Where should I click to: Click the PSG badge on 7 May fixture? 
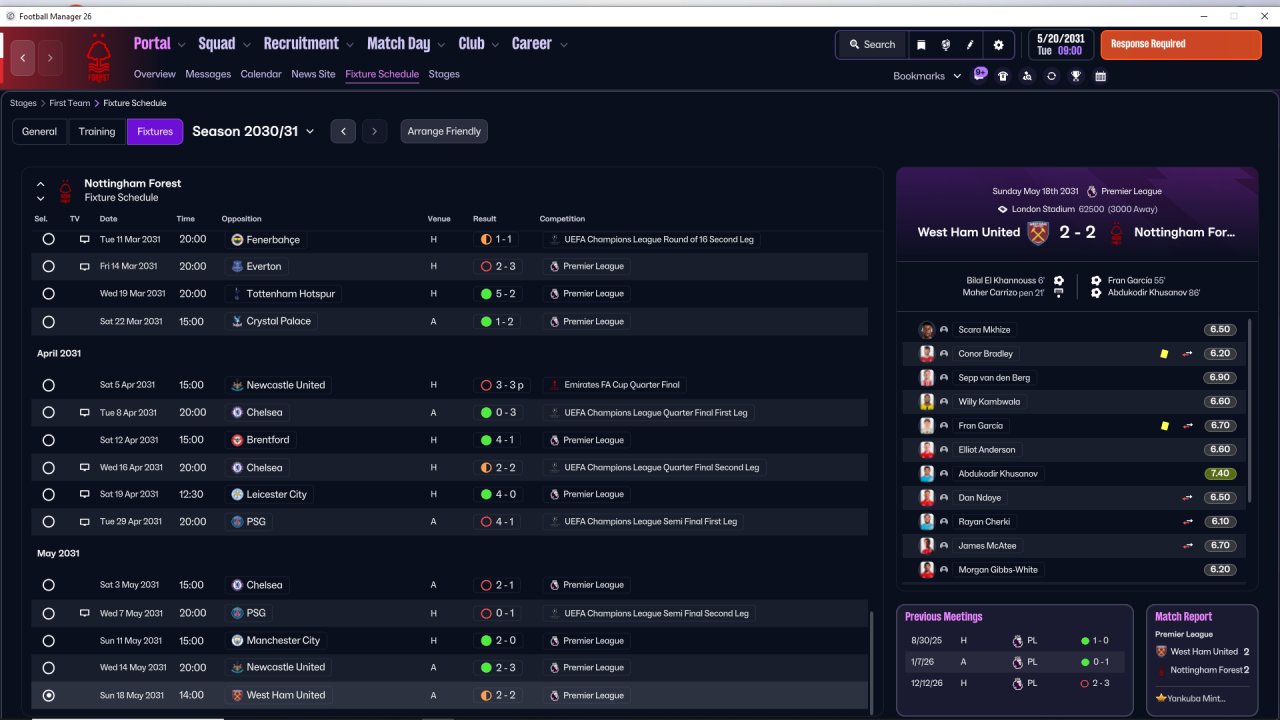(x=237, y=613)
